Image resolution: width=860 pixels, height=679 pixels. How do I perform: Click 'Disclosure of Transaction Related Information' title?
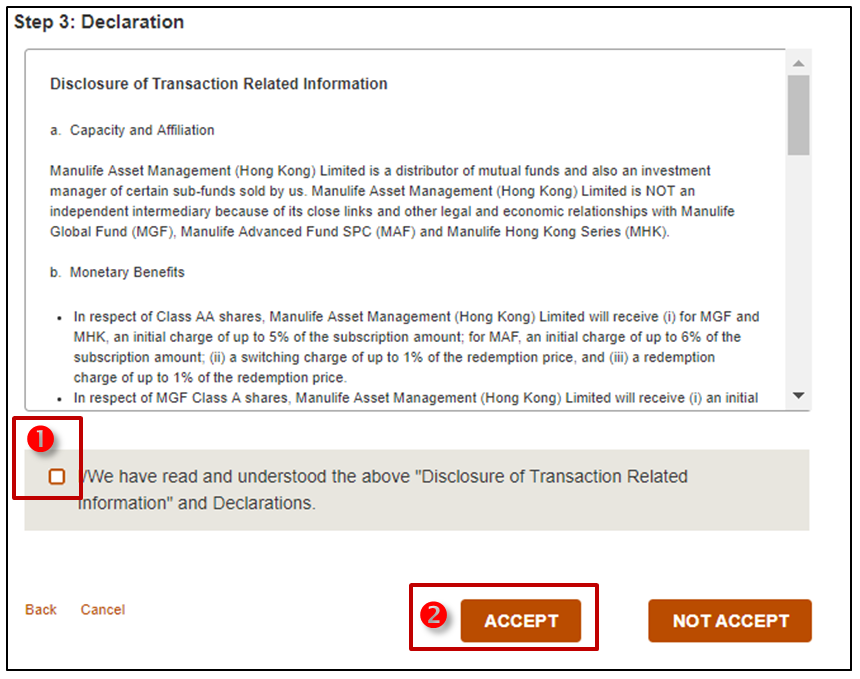[x=219, y=84]
